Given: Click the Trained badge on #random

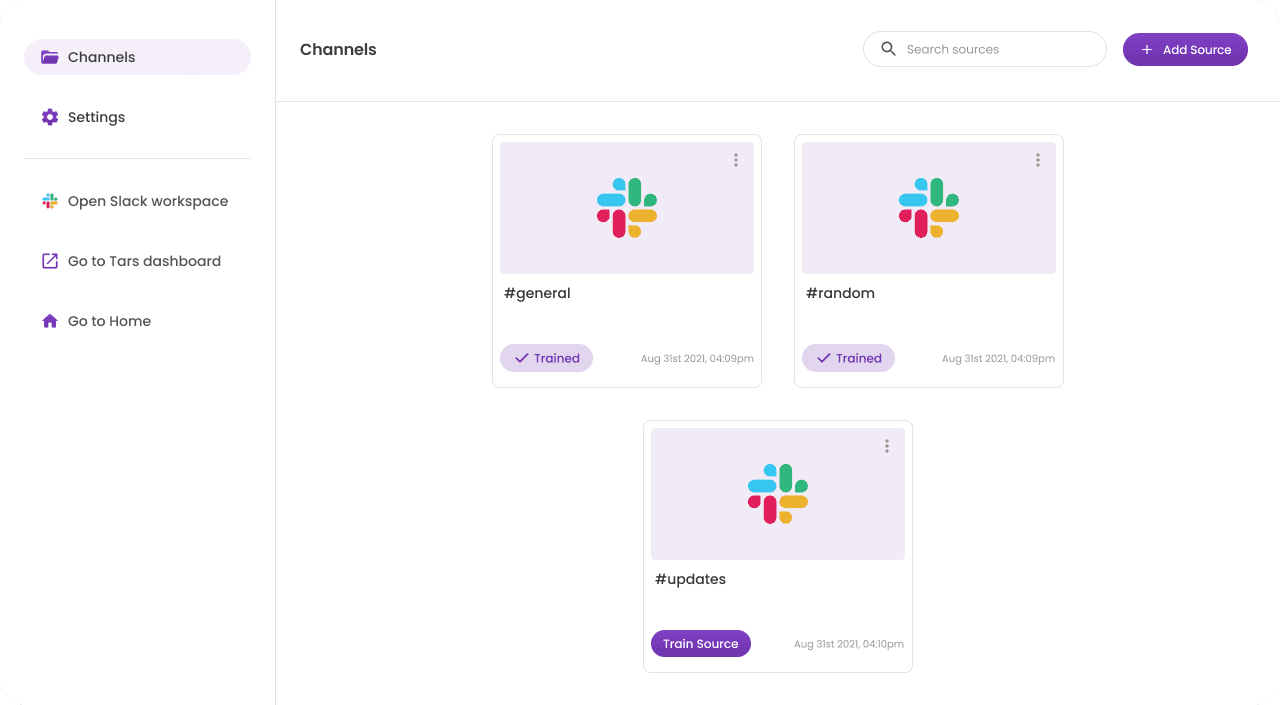Looking at the screenshot, I should (x=849, y=358).
